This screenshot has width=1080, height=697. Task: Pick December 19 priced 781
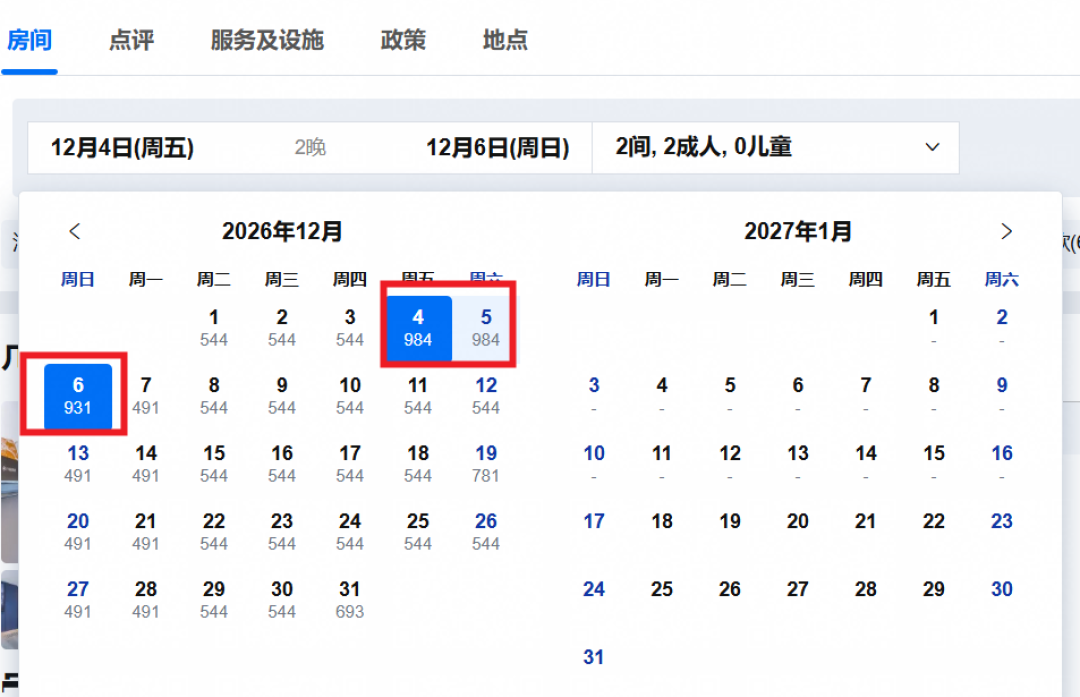486,464
